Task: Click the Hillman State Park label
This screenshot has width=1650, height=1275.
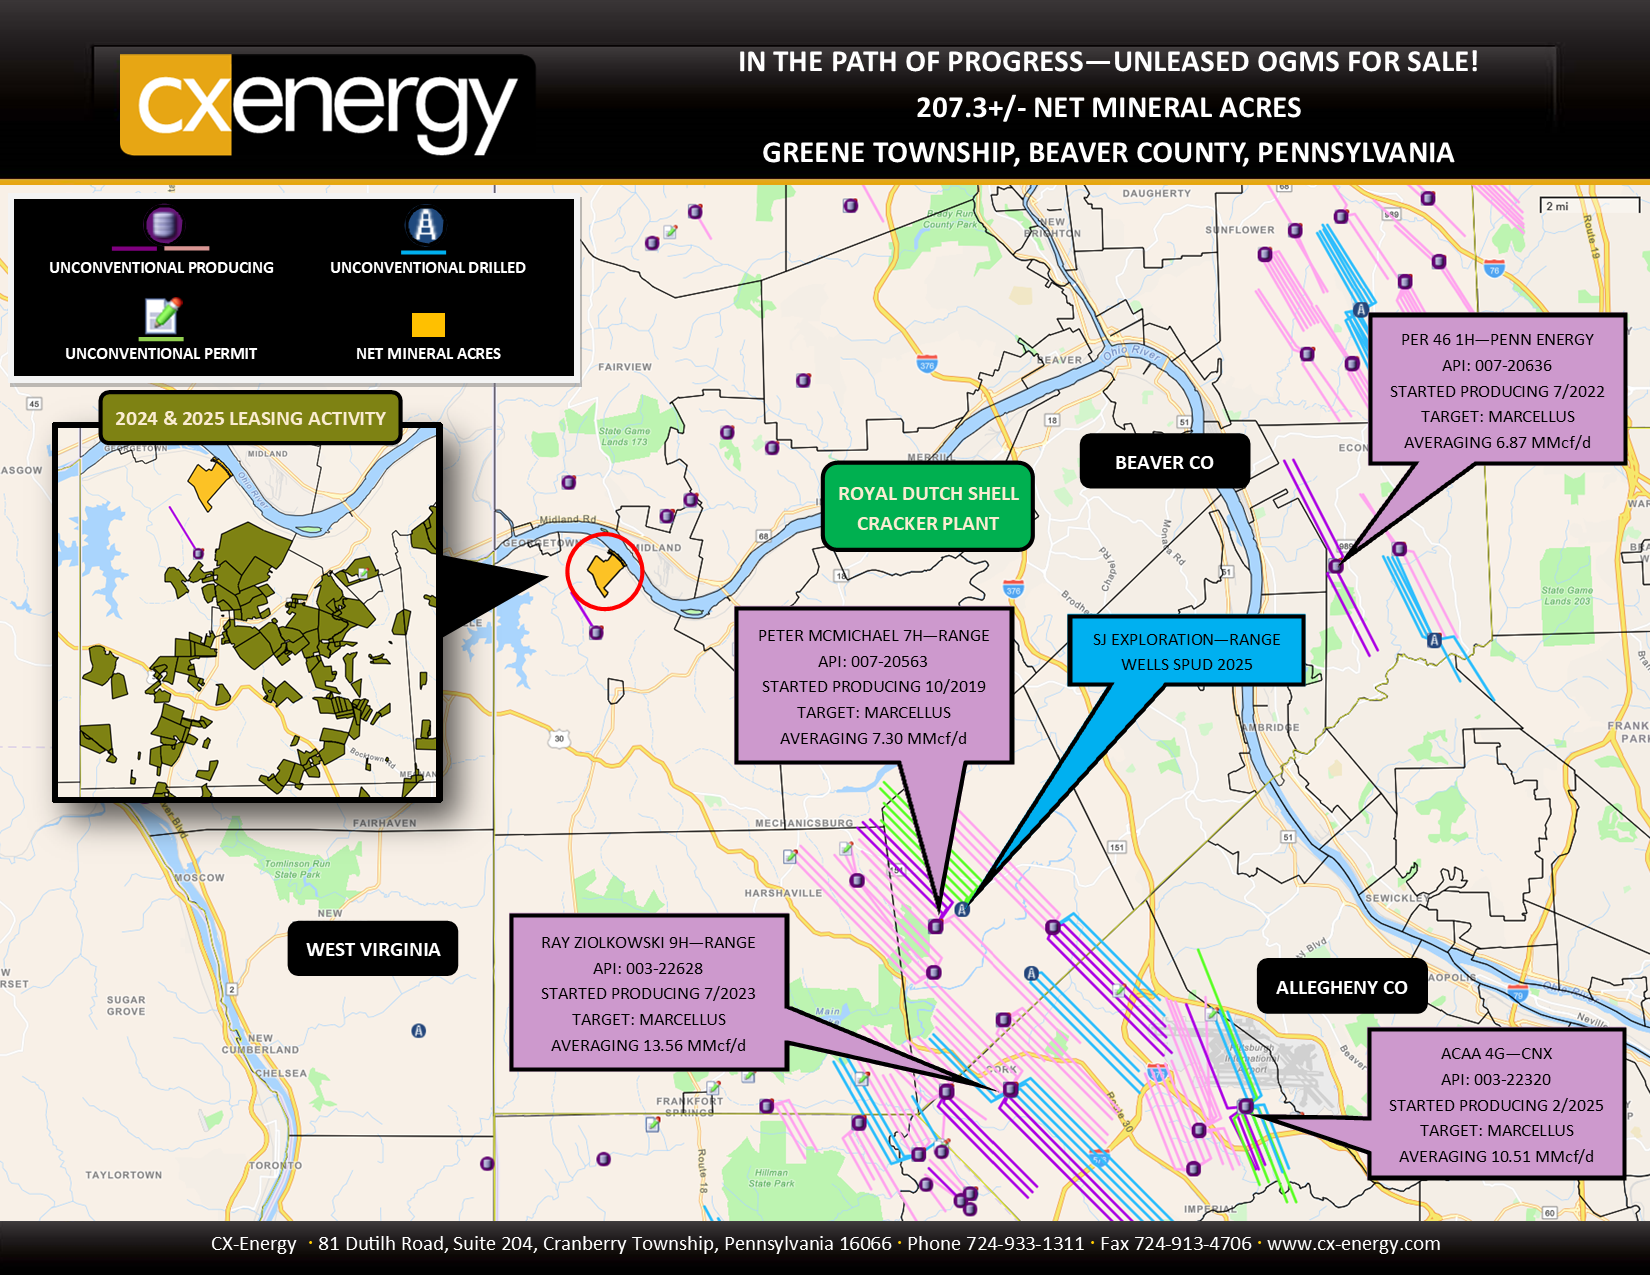Action: pyautogui.click(x=771, y=1178)
